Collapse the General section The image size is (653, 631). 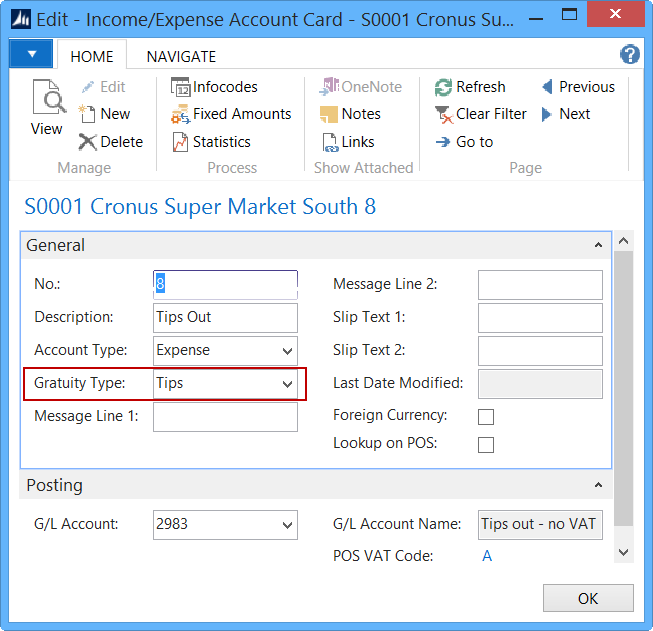tap(599, 245)
